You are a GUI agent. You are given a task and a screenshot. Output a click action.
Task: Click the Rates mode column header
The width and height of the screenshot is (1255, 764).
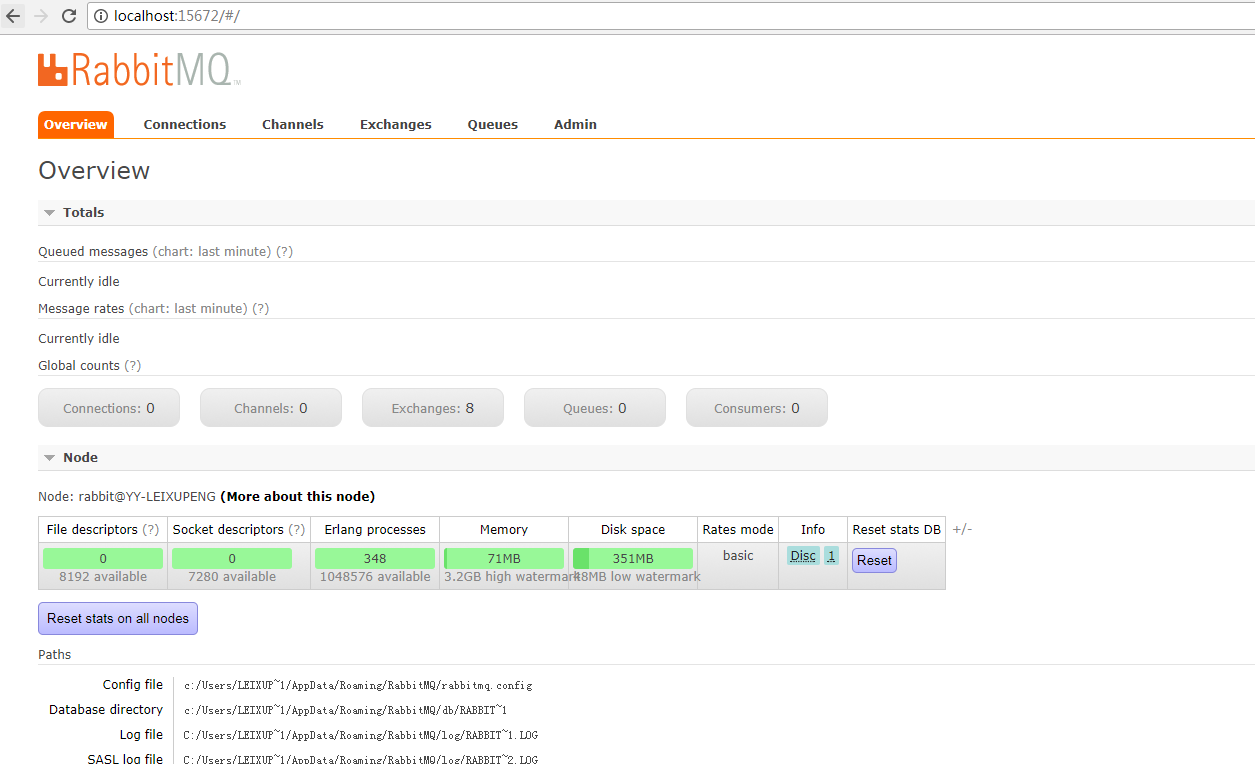738,530
